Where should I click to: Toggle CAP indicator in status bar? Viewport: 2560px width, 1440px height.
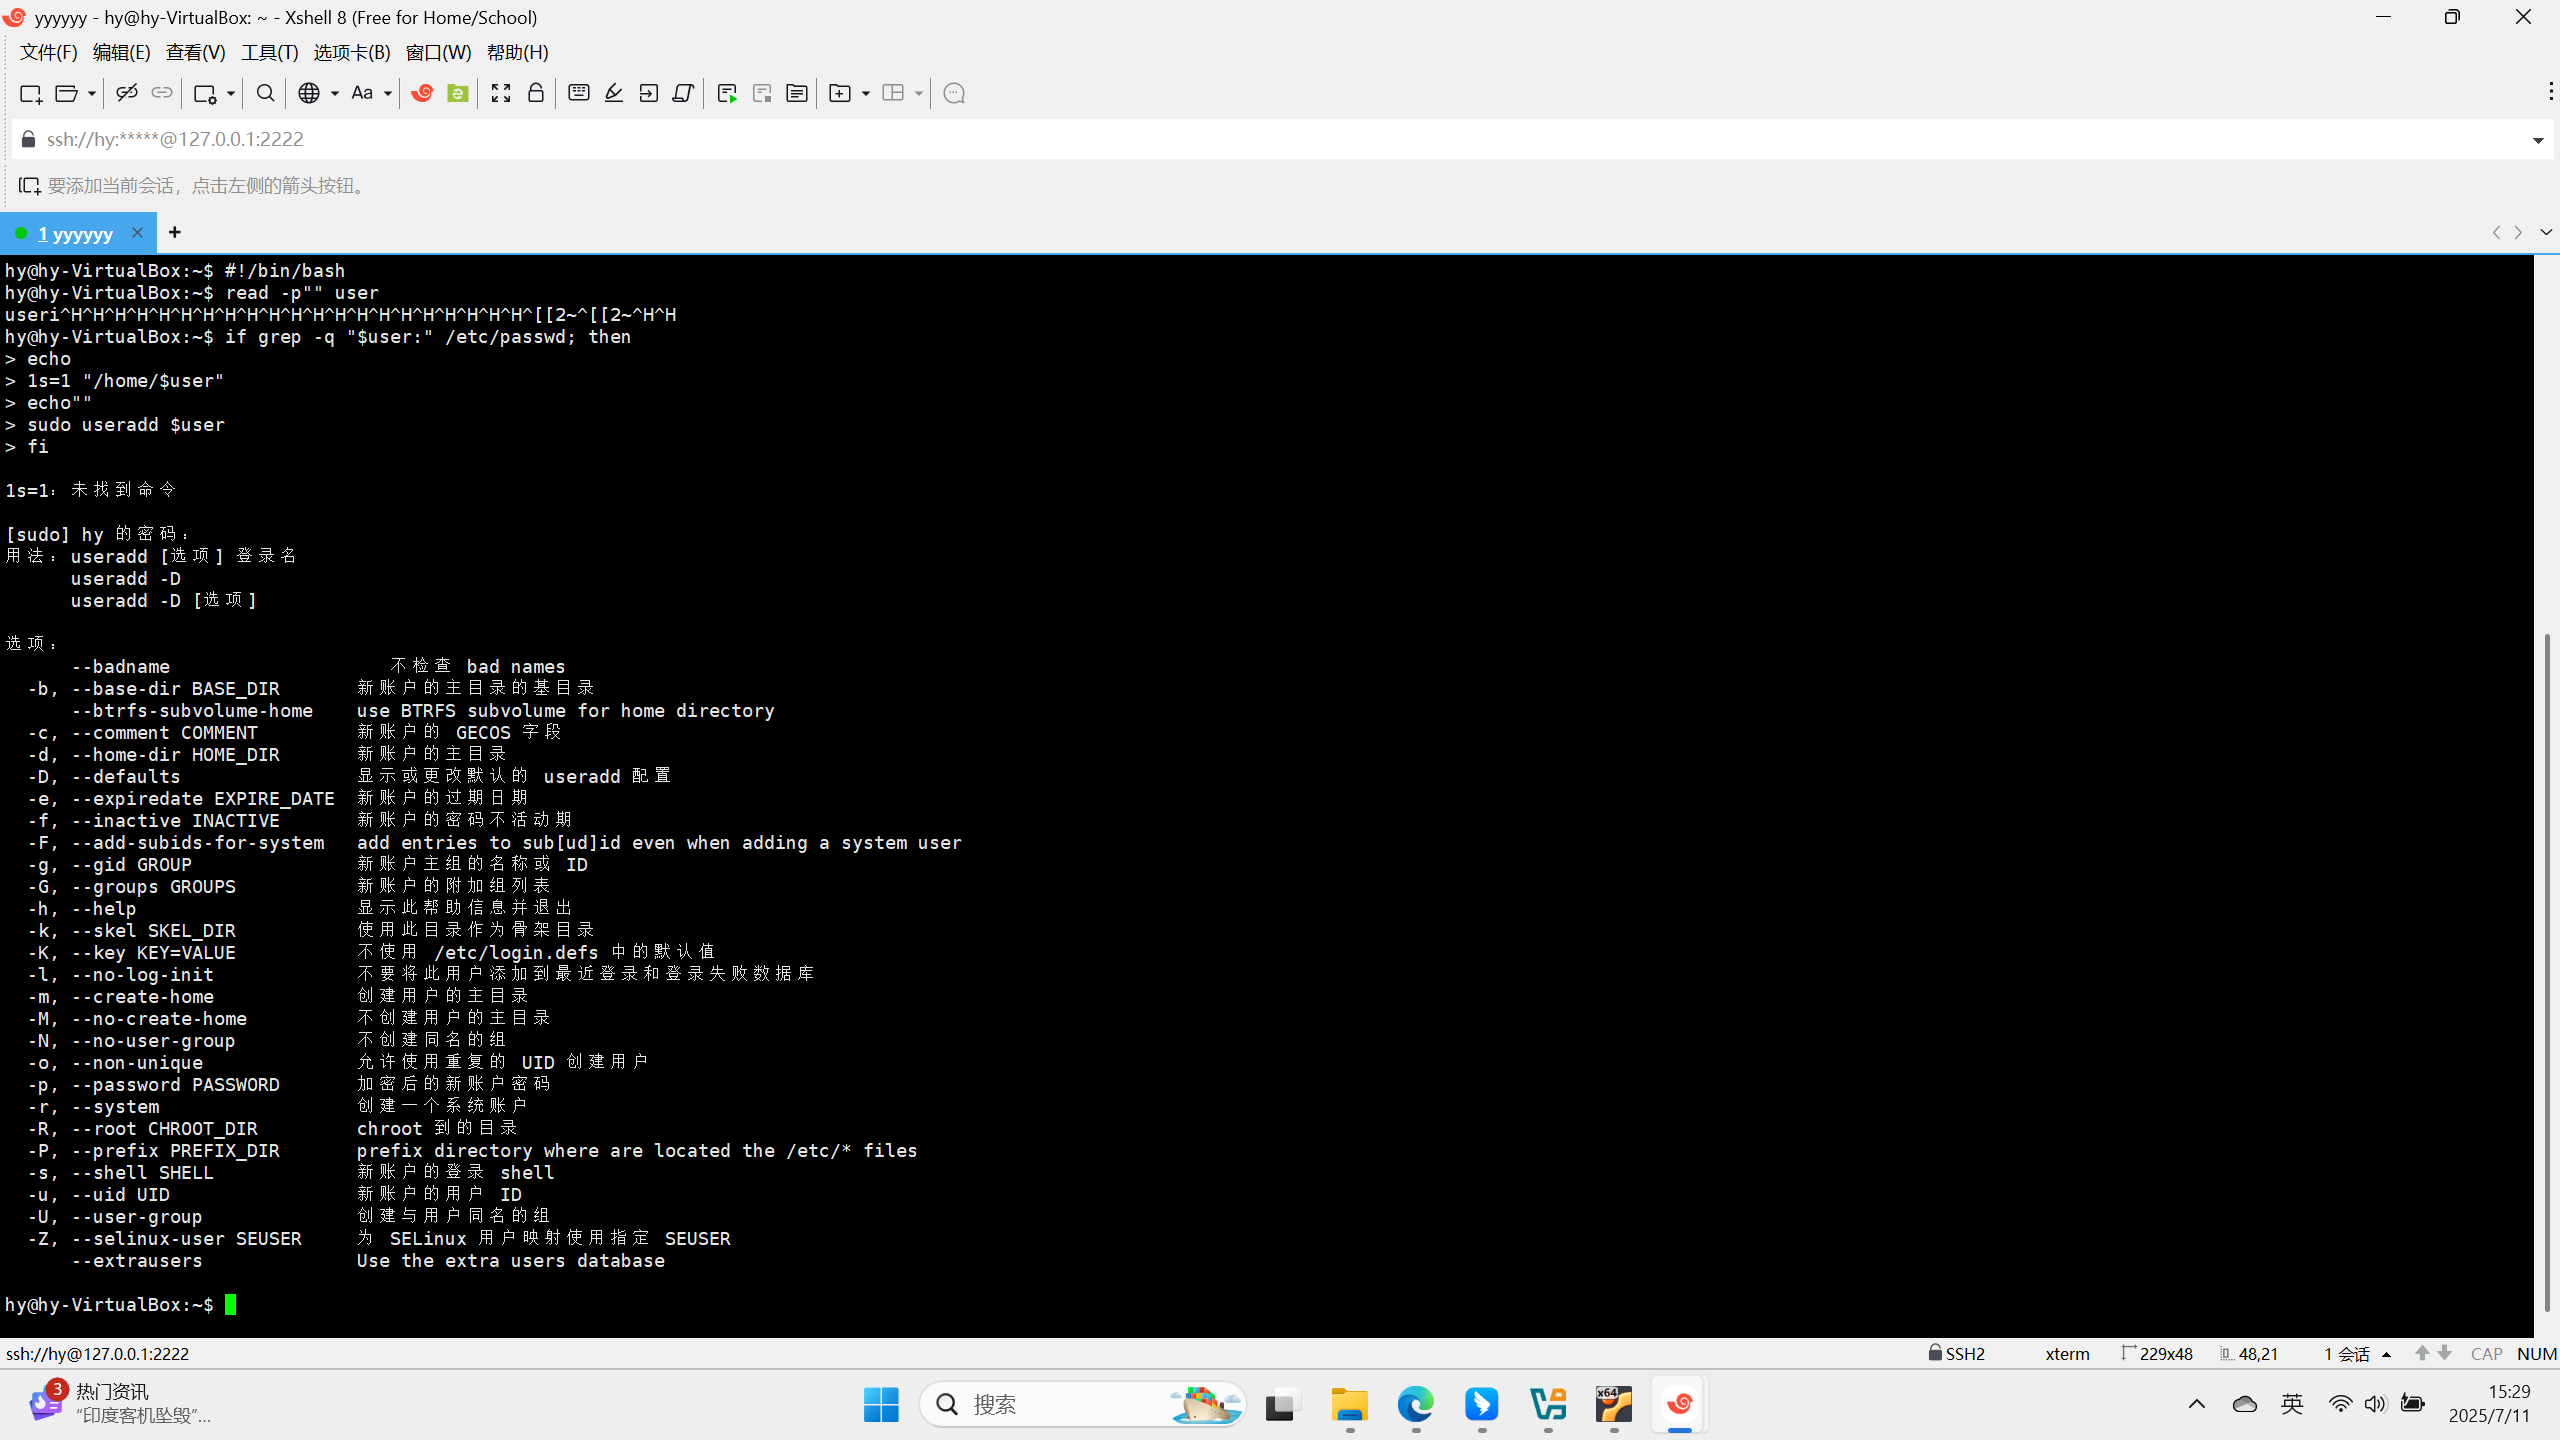point(2486,1353)
